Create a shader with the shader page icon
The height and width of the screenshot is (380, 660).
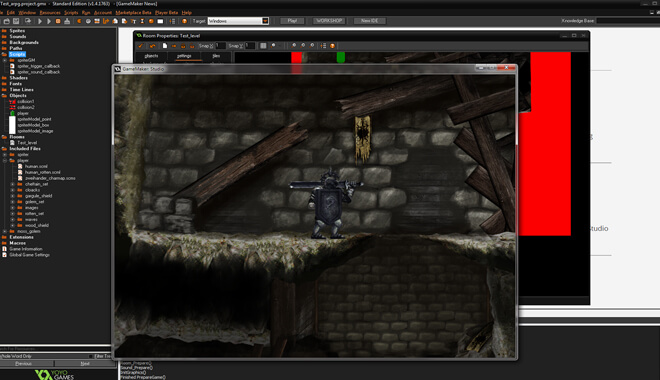coord(124,21)
